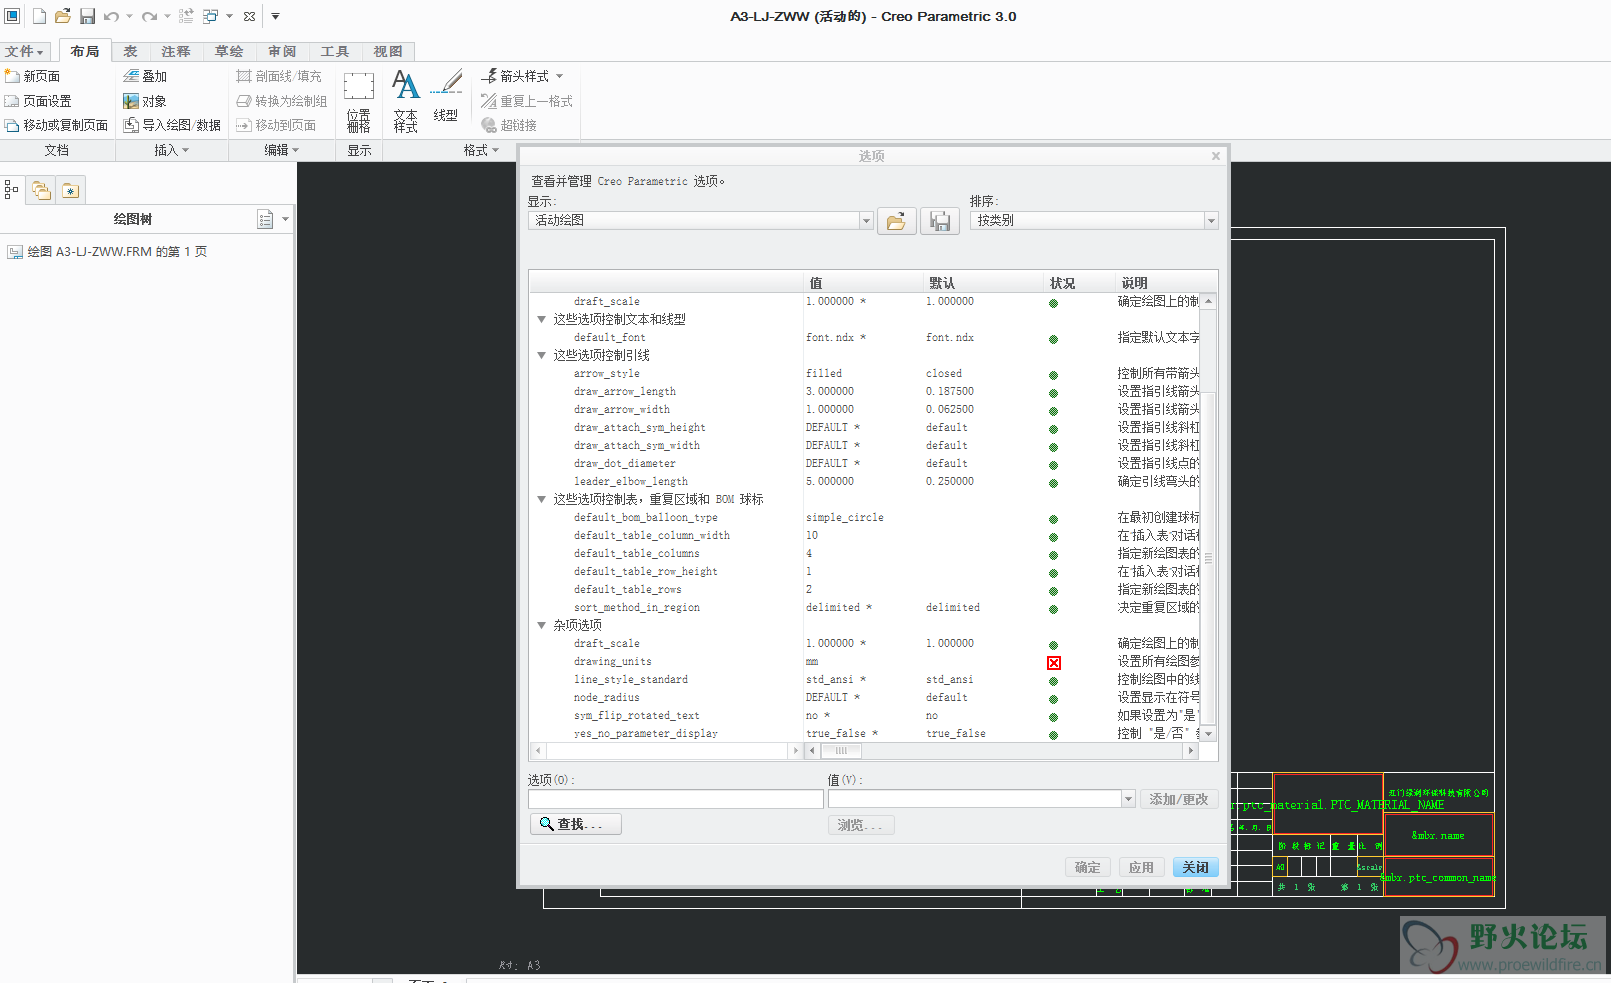
Task: Click 剖面线/填充 hatch command
Action: 279,76
